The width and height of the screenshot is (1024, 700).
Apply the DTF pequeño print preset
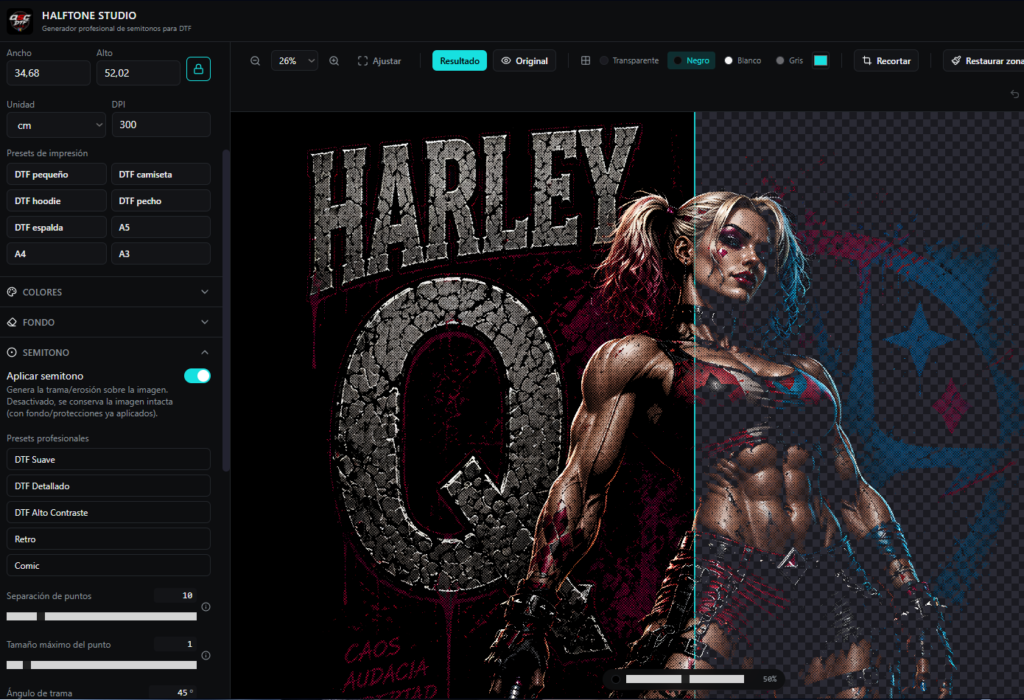click(56, 174)
